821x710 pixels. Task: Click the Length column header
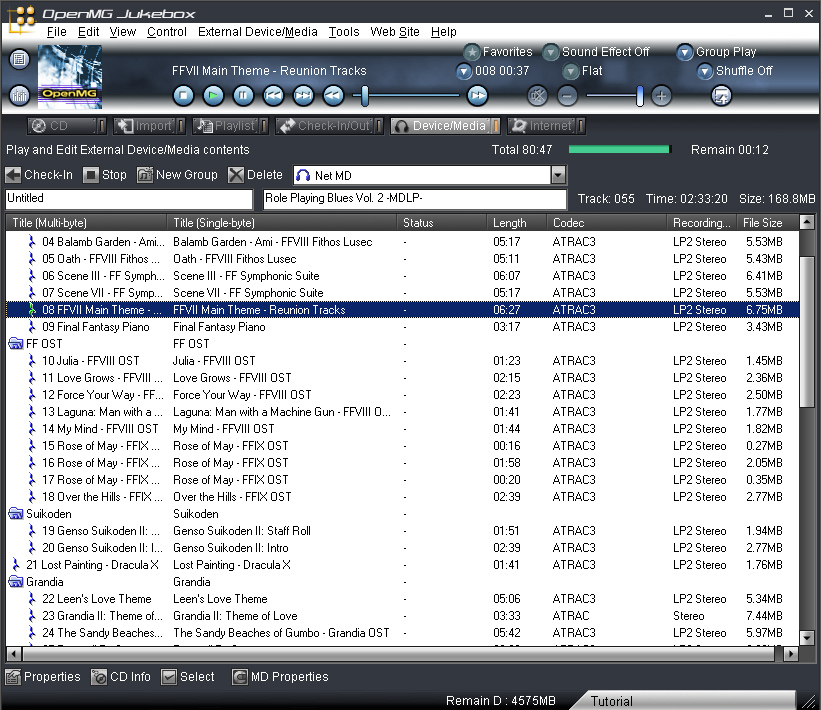pyautogui.click(x=516, y=223)
